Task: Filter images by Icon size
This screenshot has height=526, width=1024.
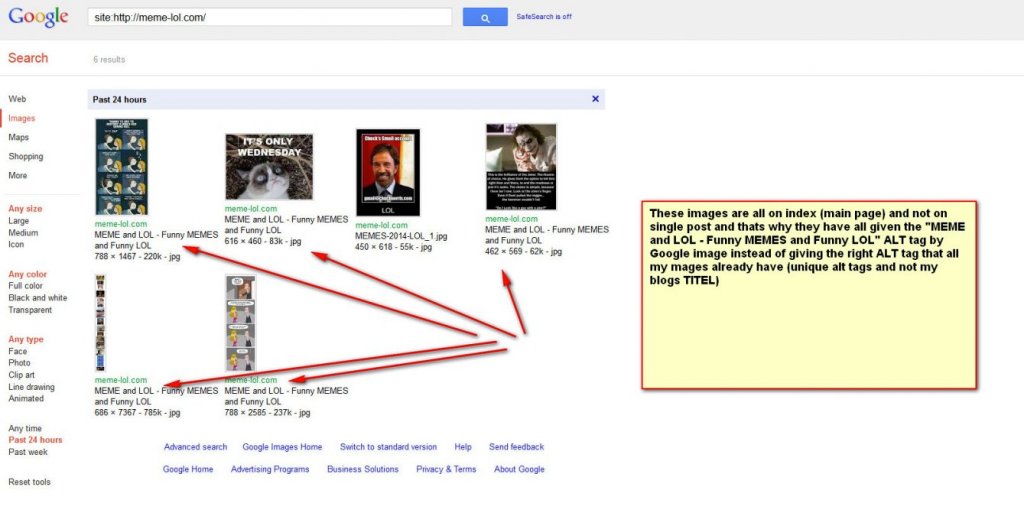Action: 16,244
